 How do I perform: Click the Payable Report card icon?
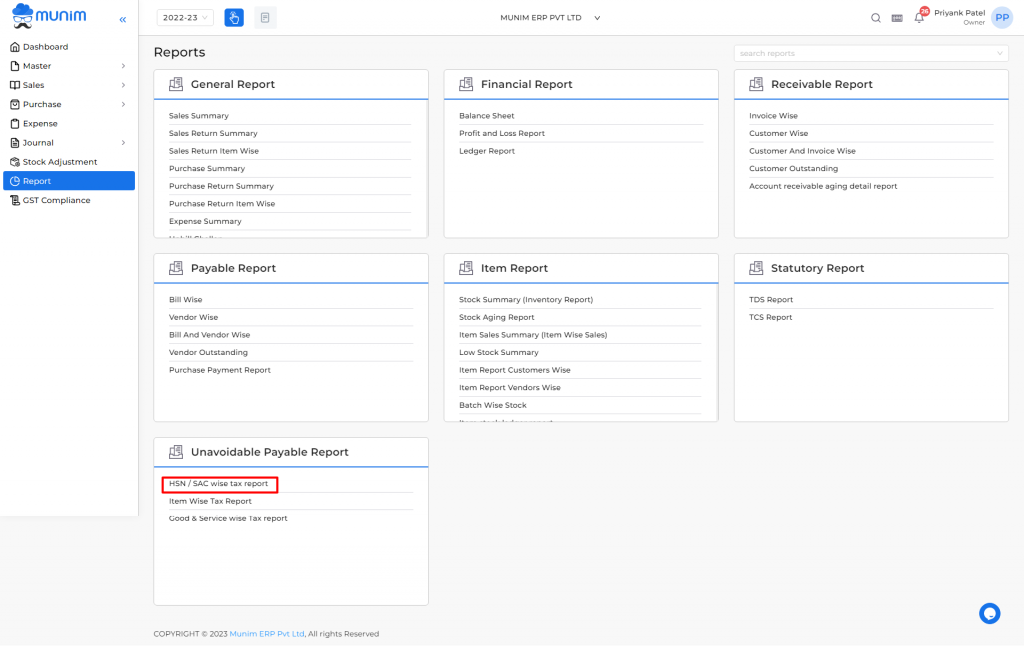[x=176, y=268]
